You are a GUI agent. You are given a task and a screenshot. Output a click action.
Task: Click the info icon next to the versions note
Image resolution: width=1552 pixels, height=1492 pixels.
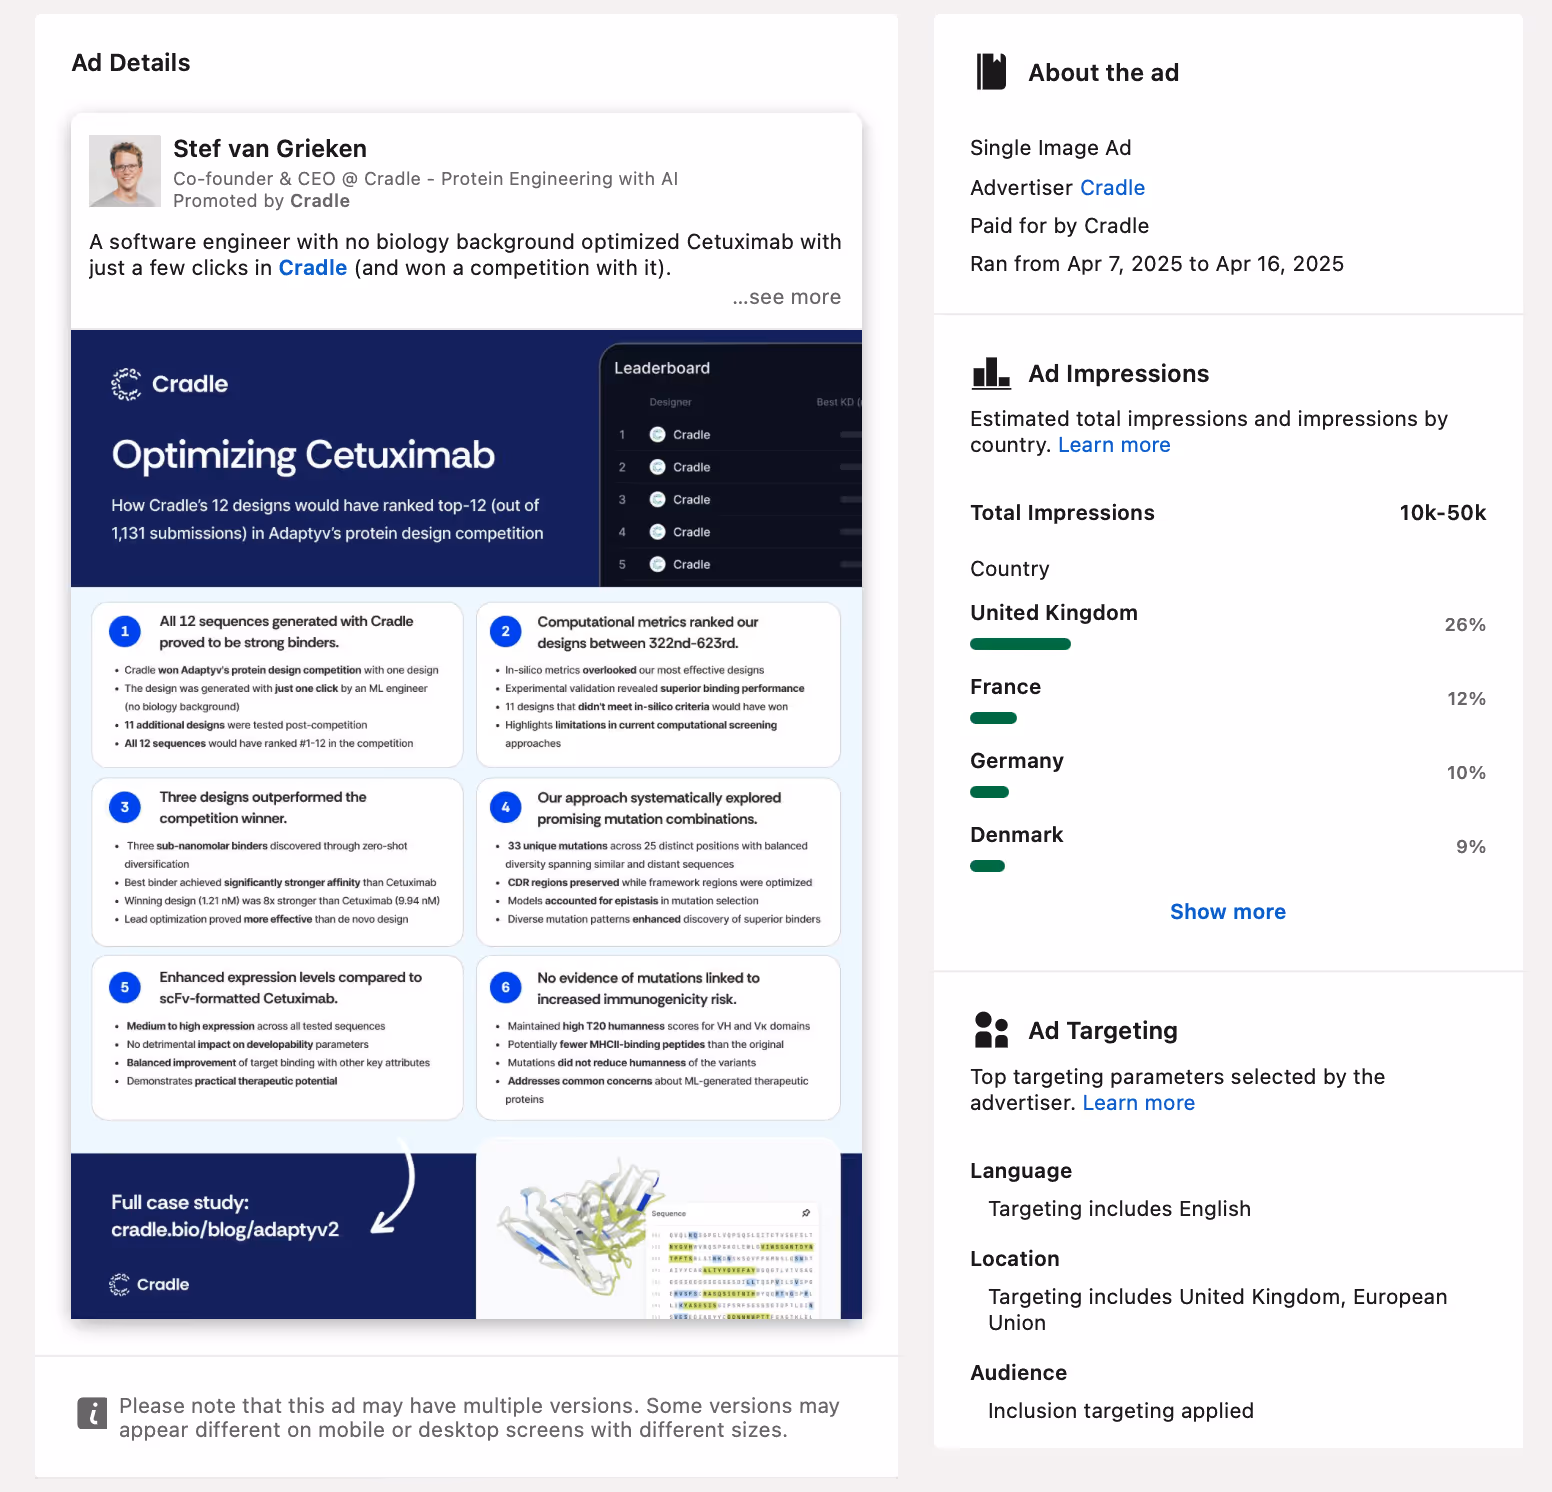[x=92, y=1414]
